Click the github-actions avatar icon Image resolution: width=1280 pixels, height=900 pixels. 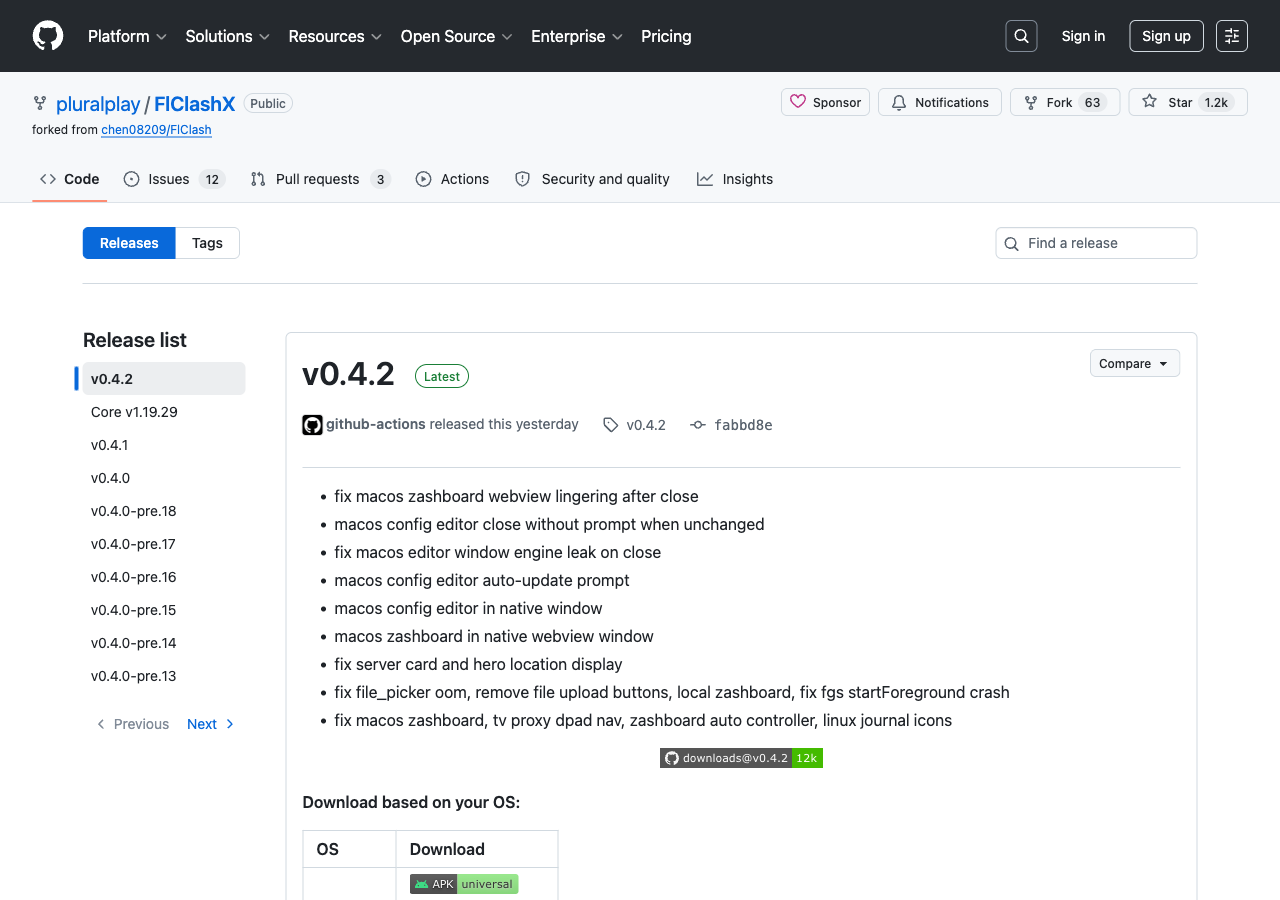click(x=312, y=425)
